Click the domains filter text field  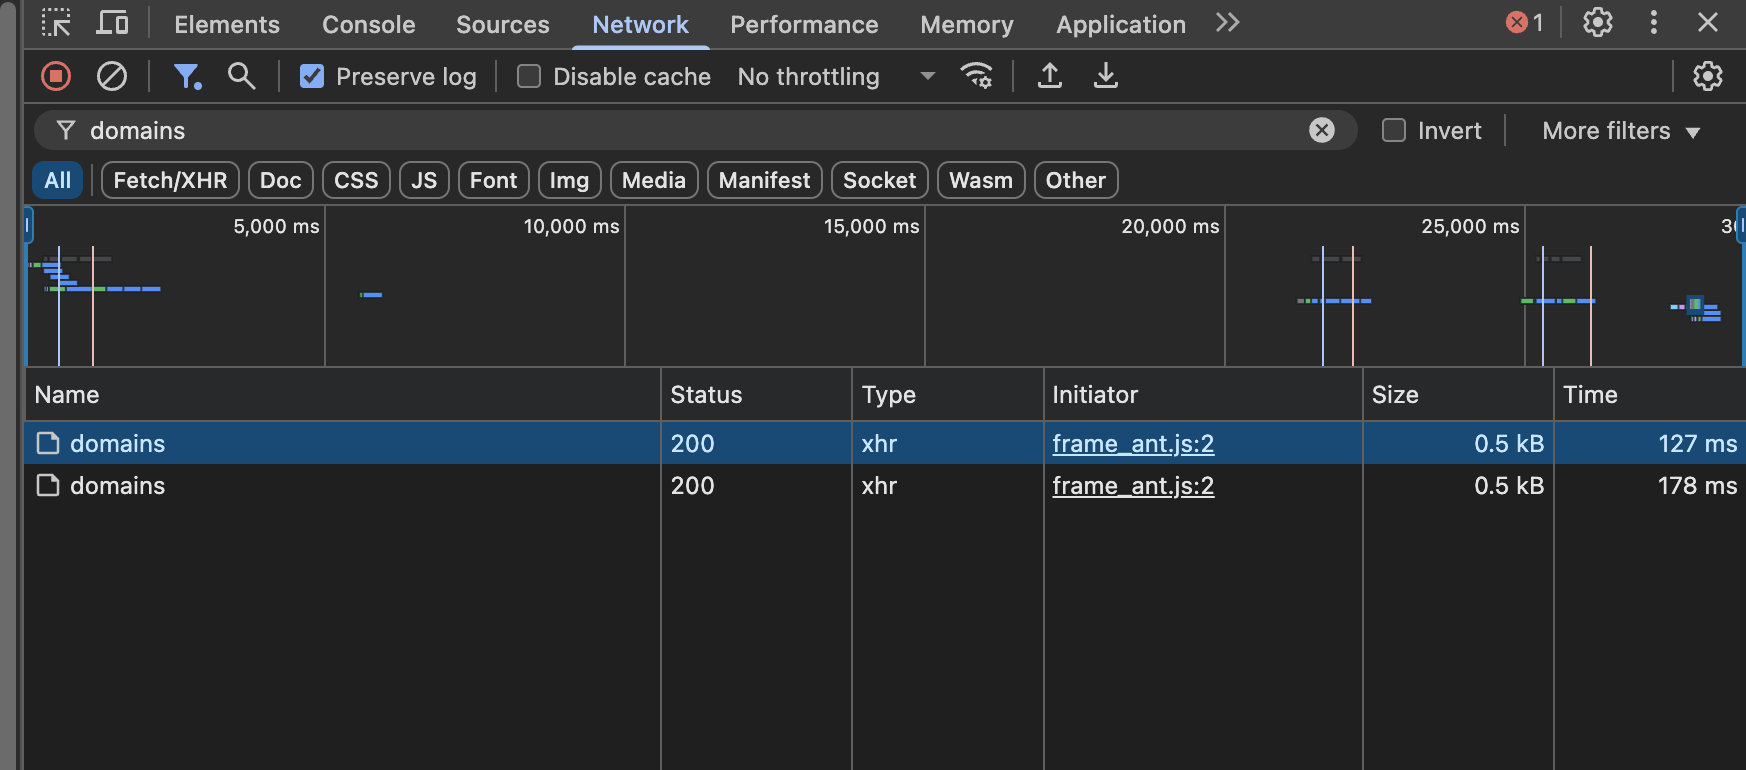pyautogui.click(x=680, y=131)
